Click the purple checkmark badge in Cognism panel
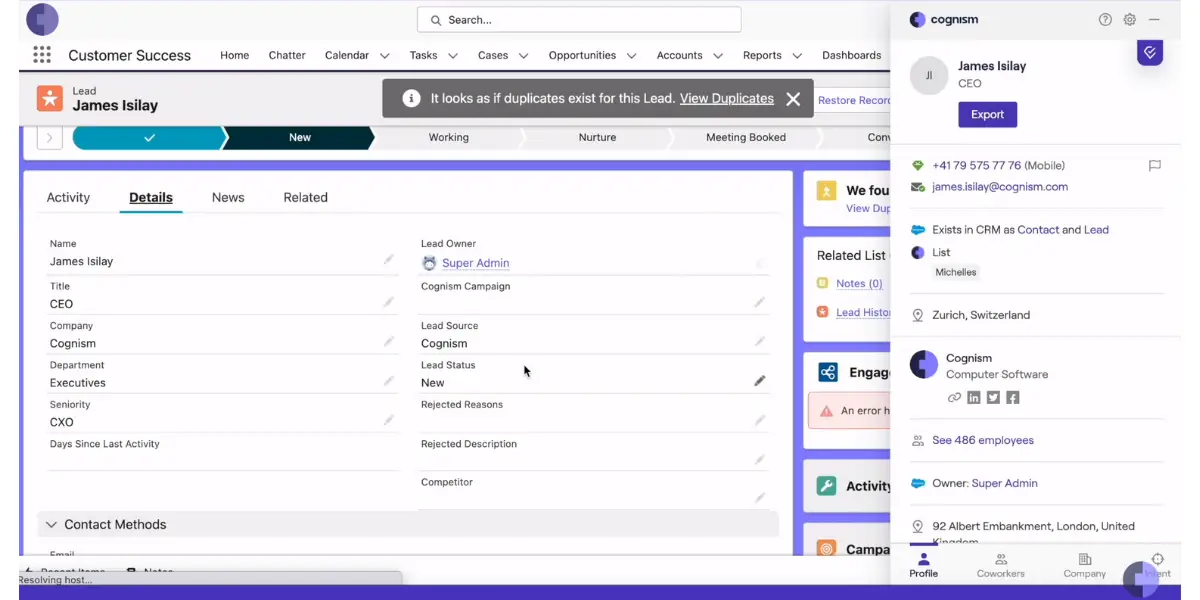Image resolution: width=1200 pixels, height=600 pixels. (x=1150, y=53)
